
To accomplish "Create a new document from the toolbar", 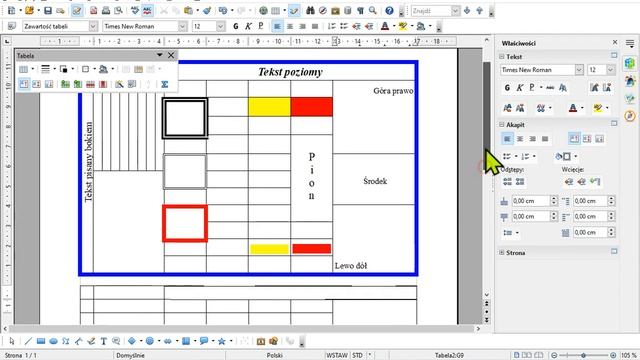I will click(x=12, y=11).
